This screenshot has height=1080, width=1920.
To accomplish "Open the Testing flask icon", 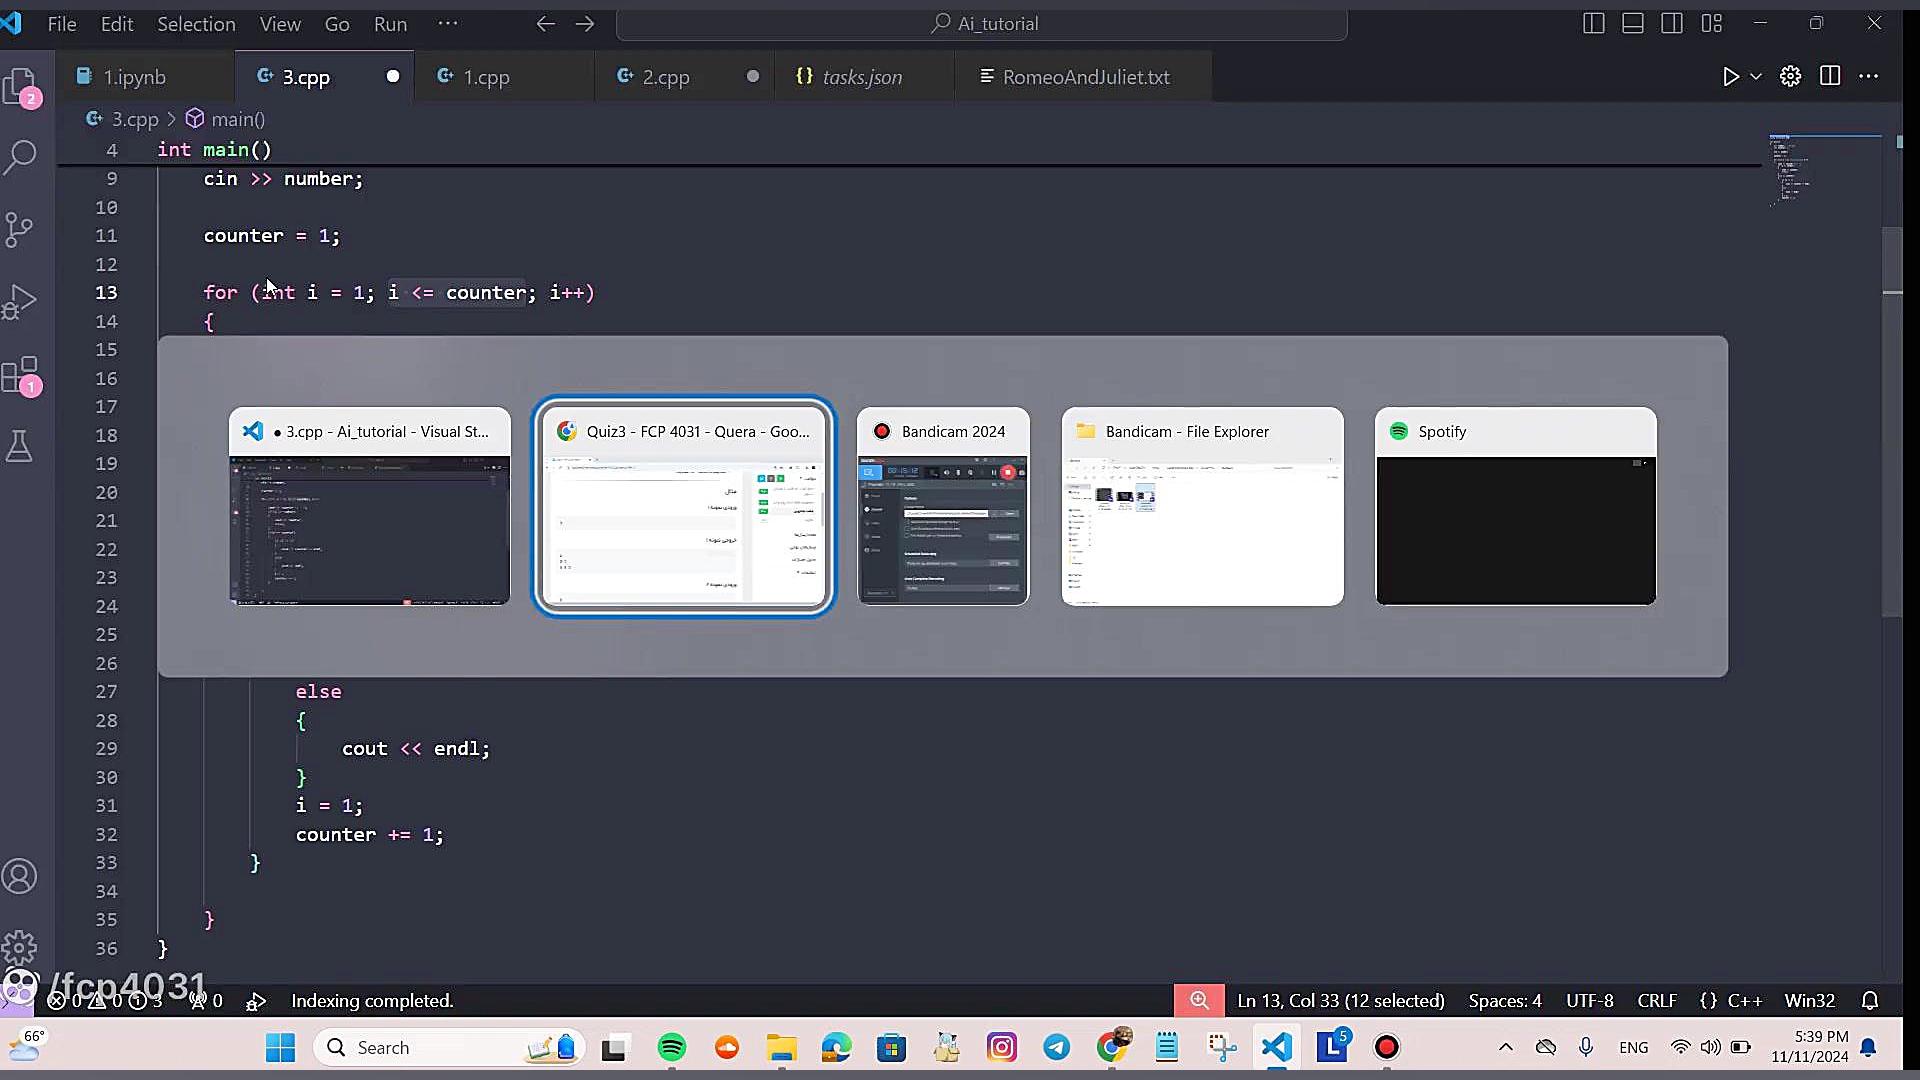I will point(20,446).
